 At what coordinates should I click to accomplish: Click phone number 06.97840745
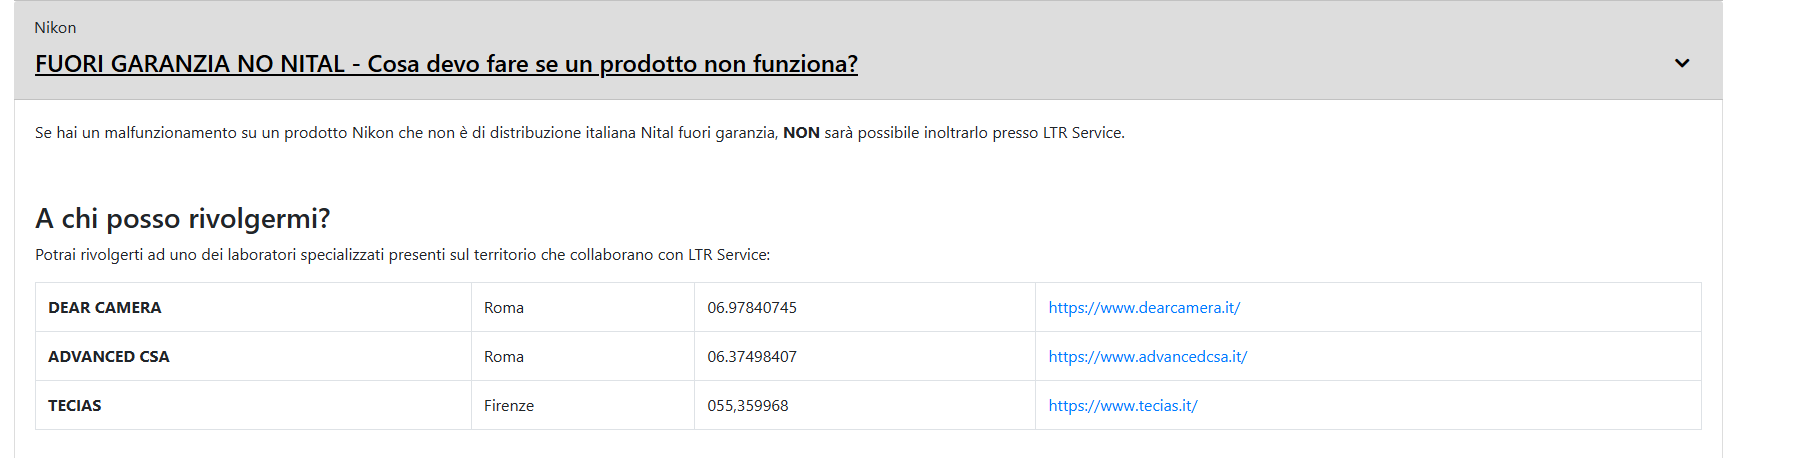pos(752,308)
